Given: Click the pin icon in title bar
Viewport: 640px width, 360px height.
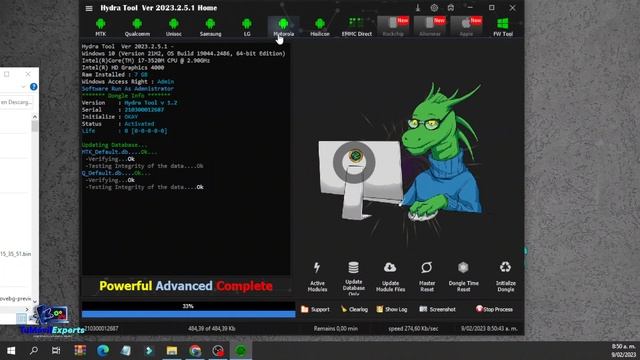Looking at the screenshot, I should 418,8.
